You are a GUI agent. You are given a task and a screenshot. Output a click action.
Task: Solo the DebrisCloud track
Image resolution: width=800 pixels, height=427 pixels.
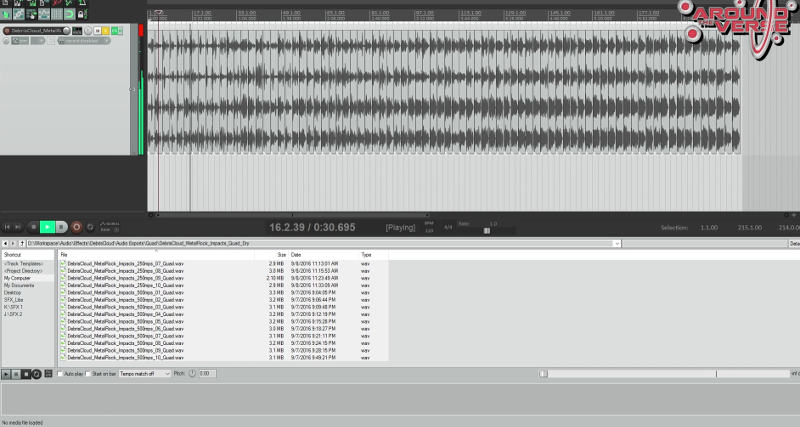tap(106, 31)
